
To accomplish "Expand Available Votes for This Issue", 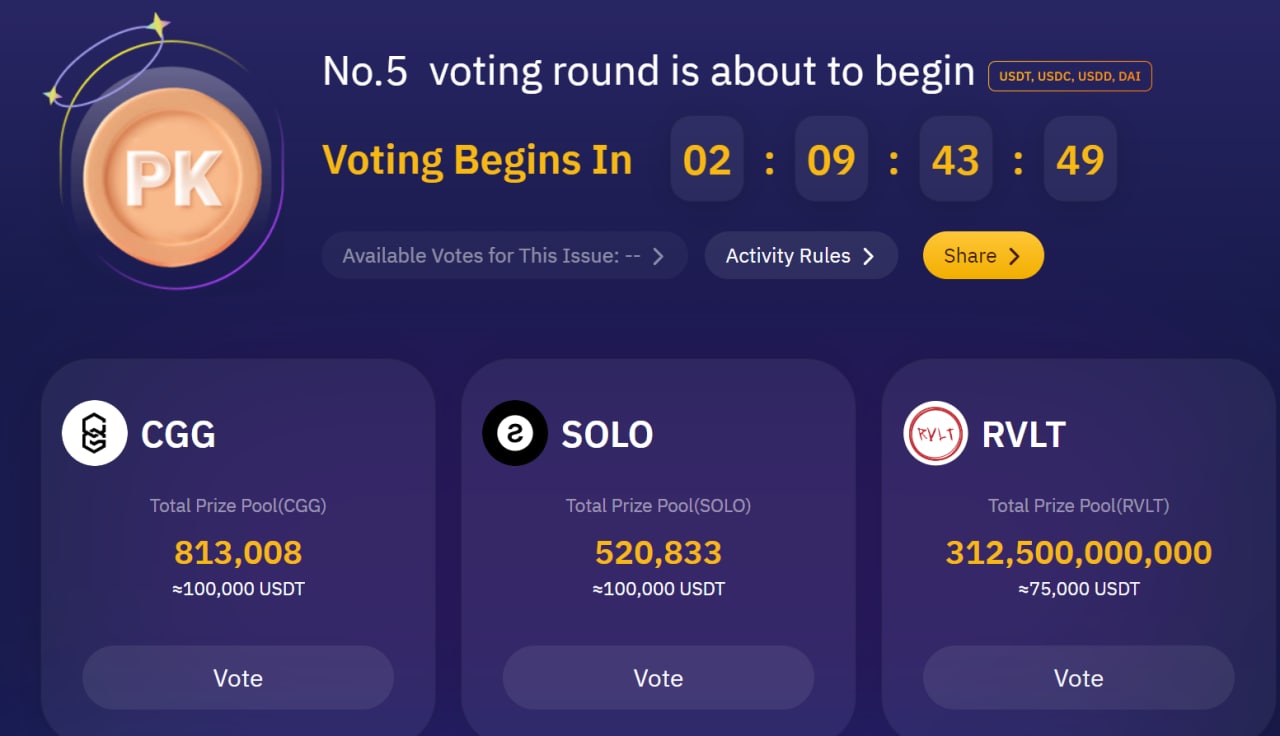I will point(504,256).
